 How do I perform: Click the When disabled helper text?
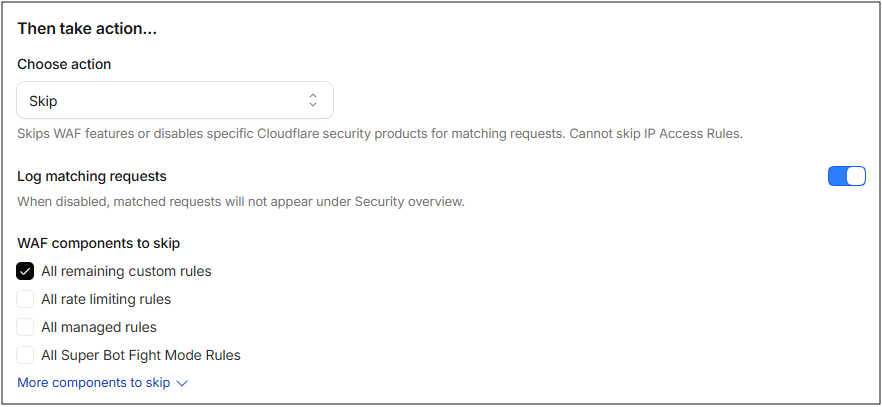coord(241,202)
